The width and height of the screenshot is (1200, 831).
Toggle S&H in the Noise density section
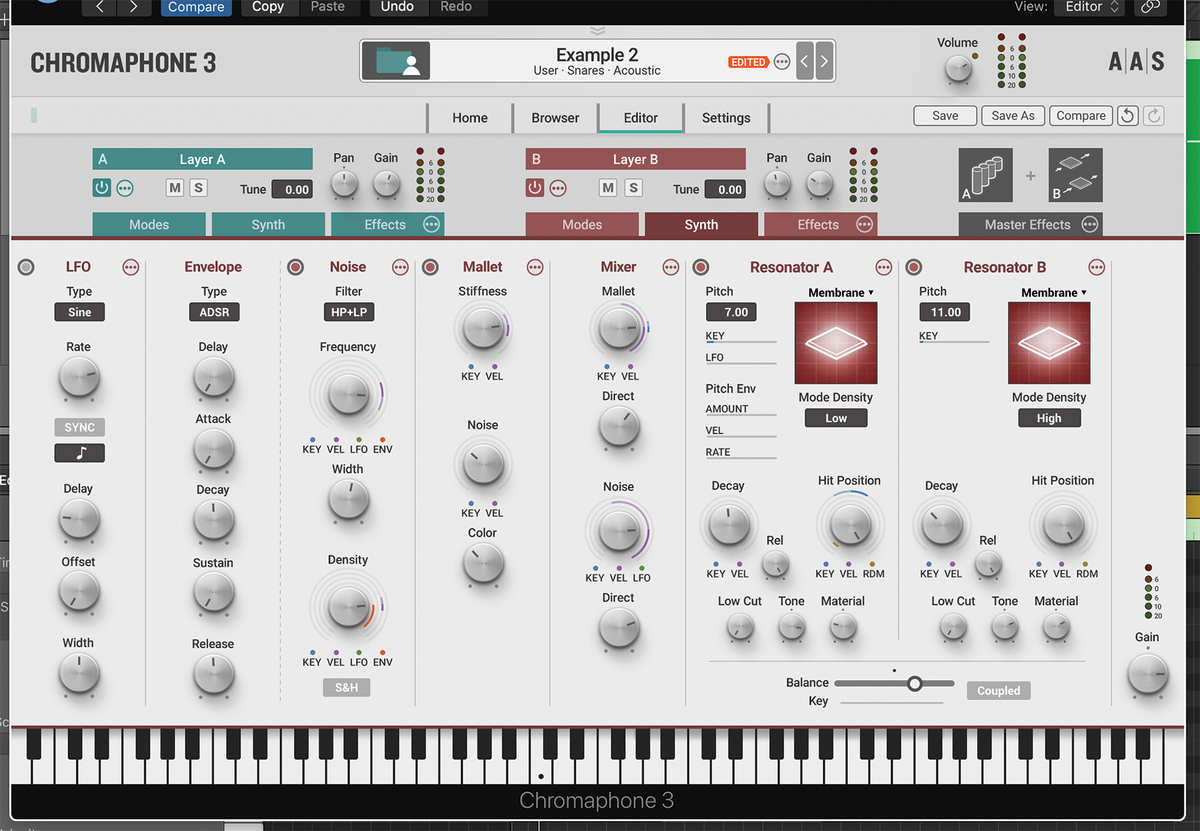[346, 687]
